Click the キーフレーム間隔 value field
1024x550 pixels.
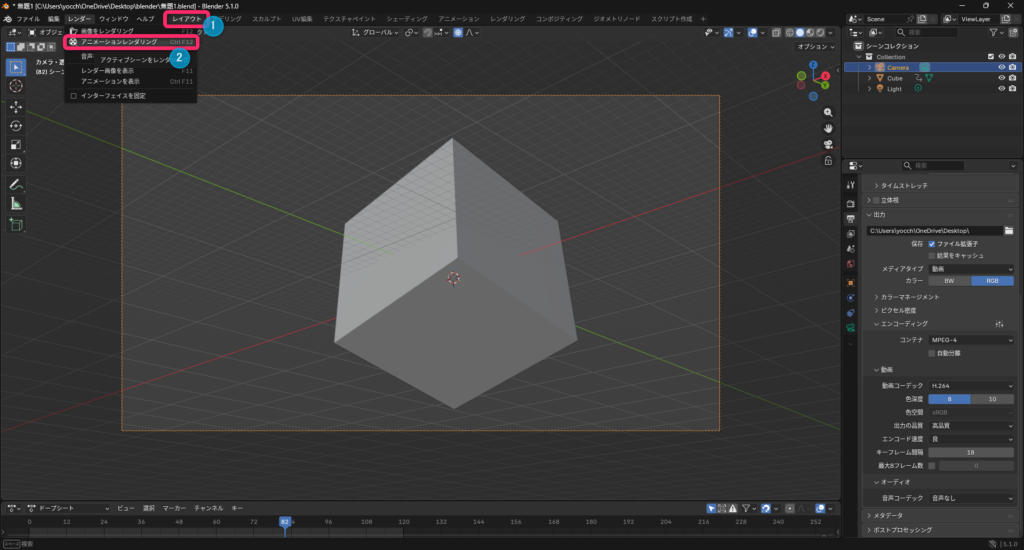click(971, 452)
